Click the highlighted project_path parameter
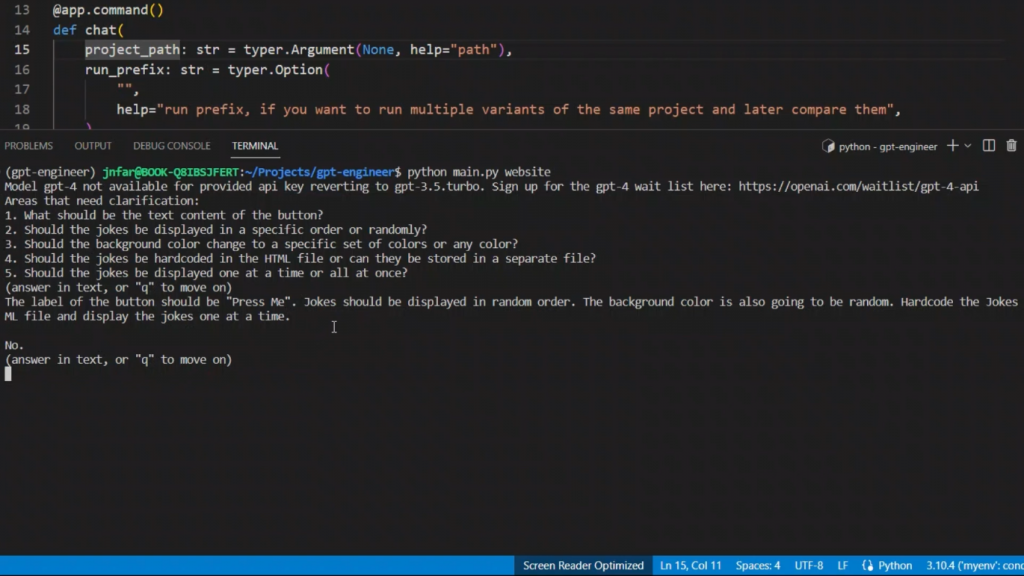Image resolution: width=1024 pixels, height=576 pixels. pyautogui.click(x=132, y=50)
